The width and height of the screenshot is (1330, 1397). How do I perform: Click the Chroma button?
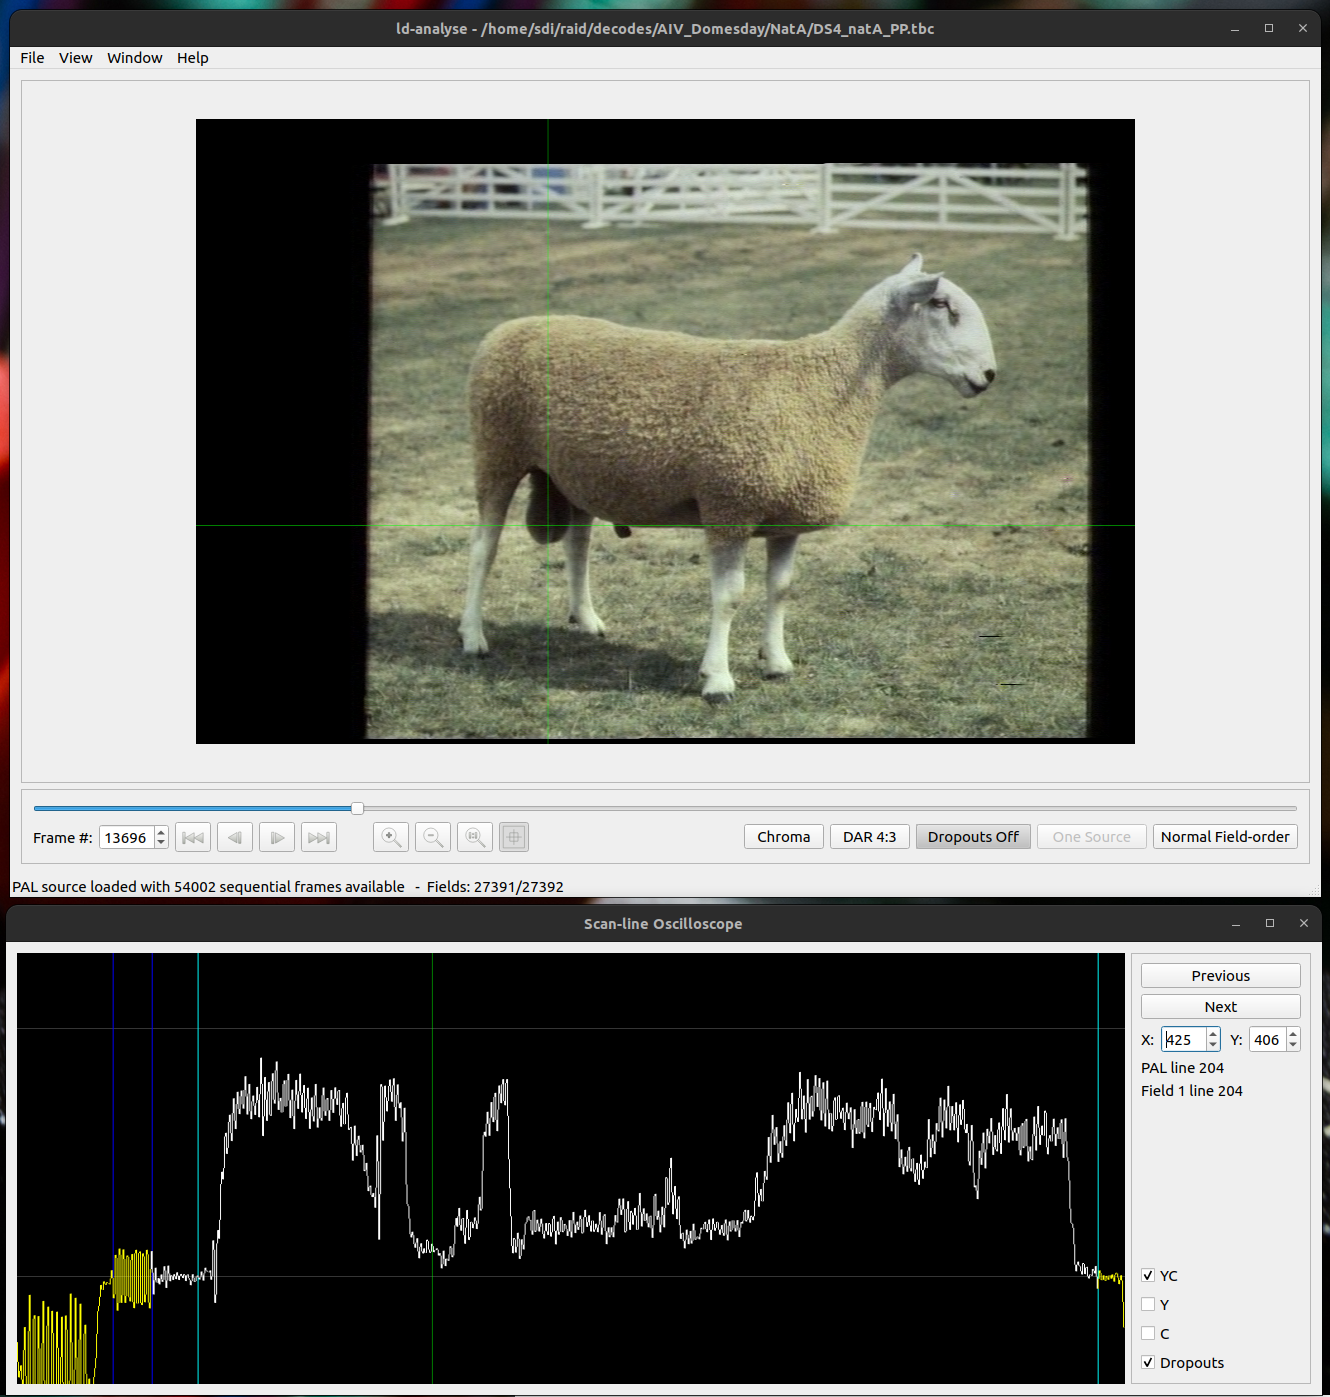point(783,837)
